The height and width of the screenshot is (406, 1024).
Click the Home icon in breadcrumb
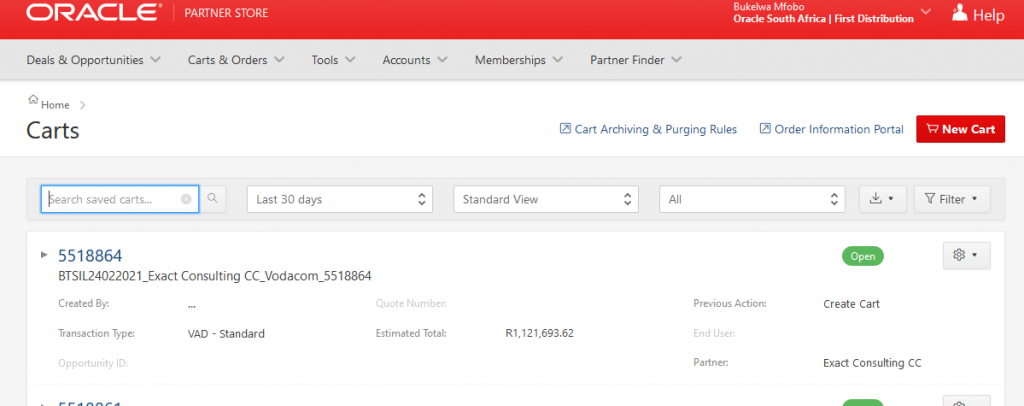click(x=34, y=103)
